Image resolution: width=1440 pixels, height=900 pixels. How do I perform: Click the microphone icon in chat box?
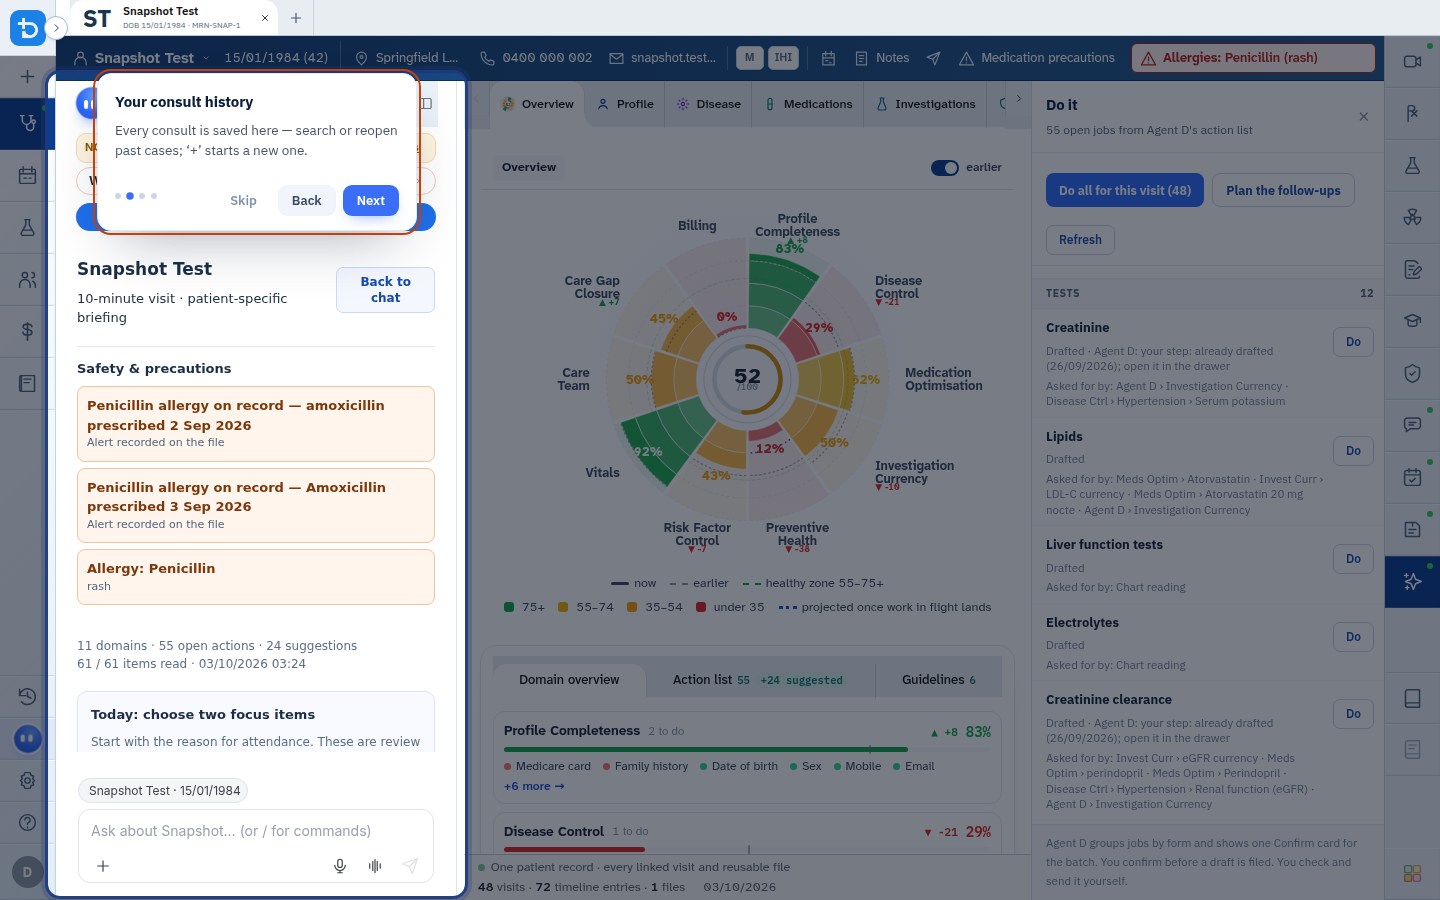340,866
